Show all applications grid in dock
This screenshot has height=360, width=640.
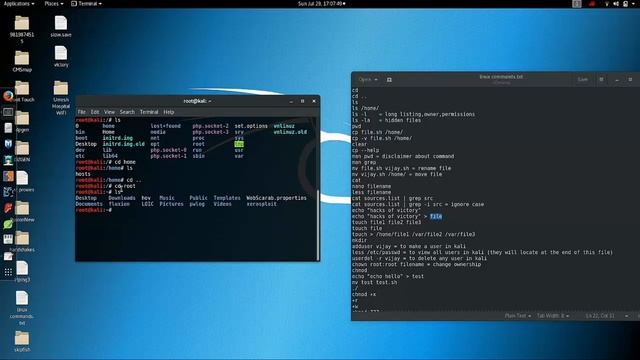(8, 272)
